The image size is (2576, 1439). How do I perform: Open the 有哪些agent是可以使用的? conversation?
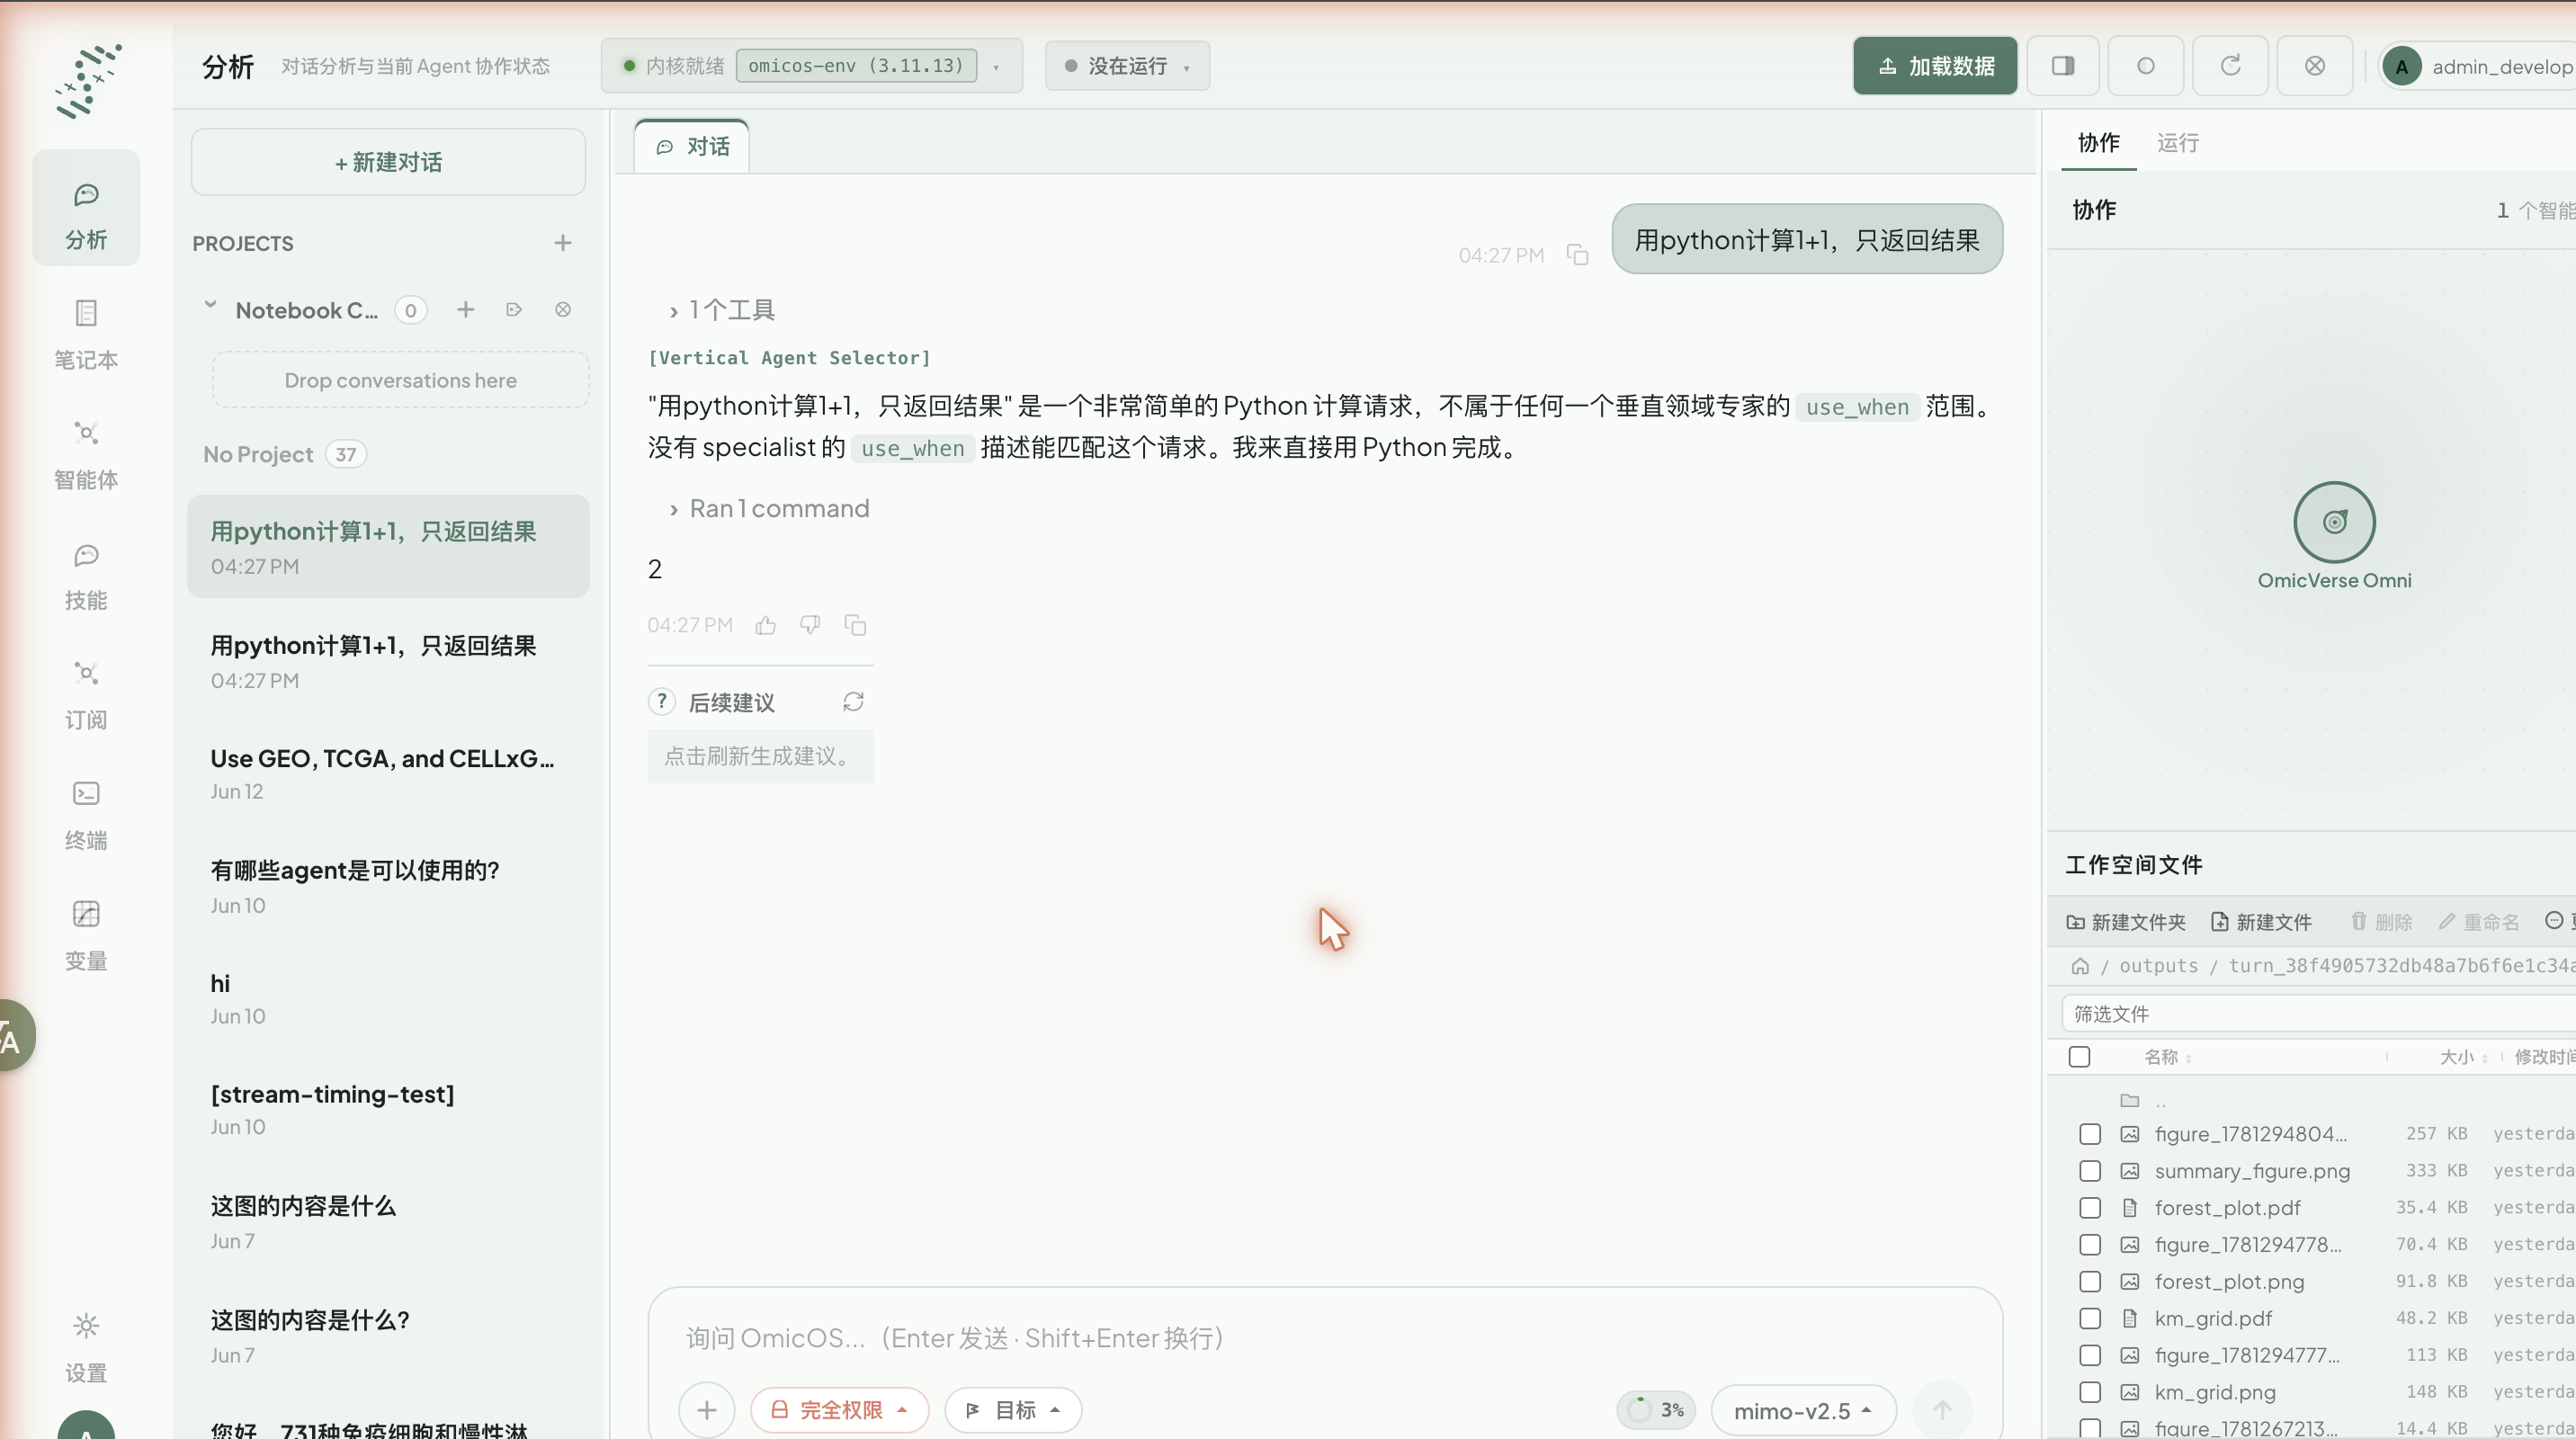point(388,887)
